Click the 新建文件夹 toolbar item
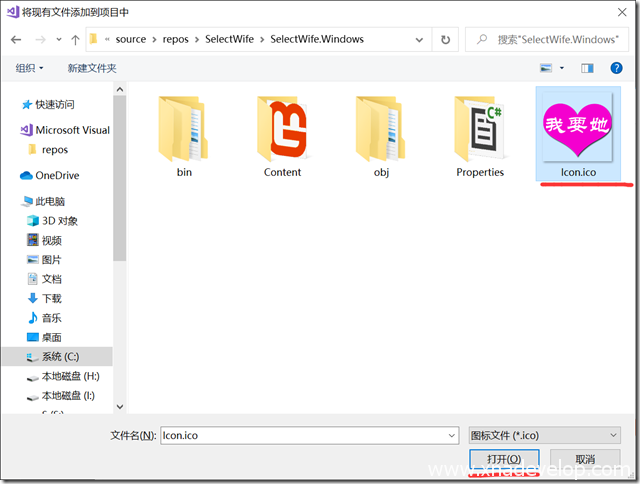Viewport: 640px width, 484px height. tap(92, 68)
